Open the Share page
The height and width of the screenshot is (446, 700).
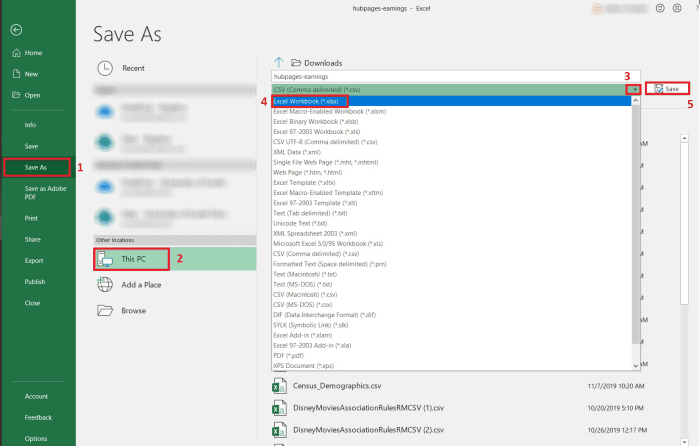click(x=33, y=239)
